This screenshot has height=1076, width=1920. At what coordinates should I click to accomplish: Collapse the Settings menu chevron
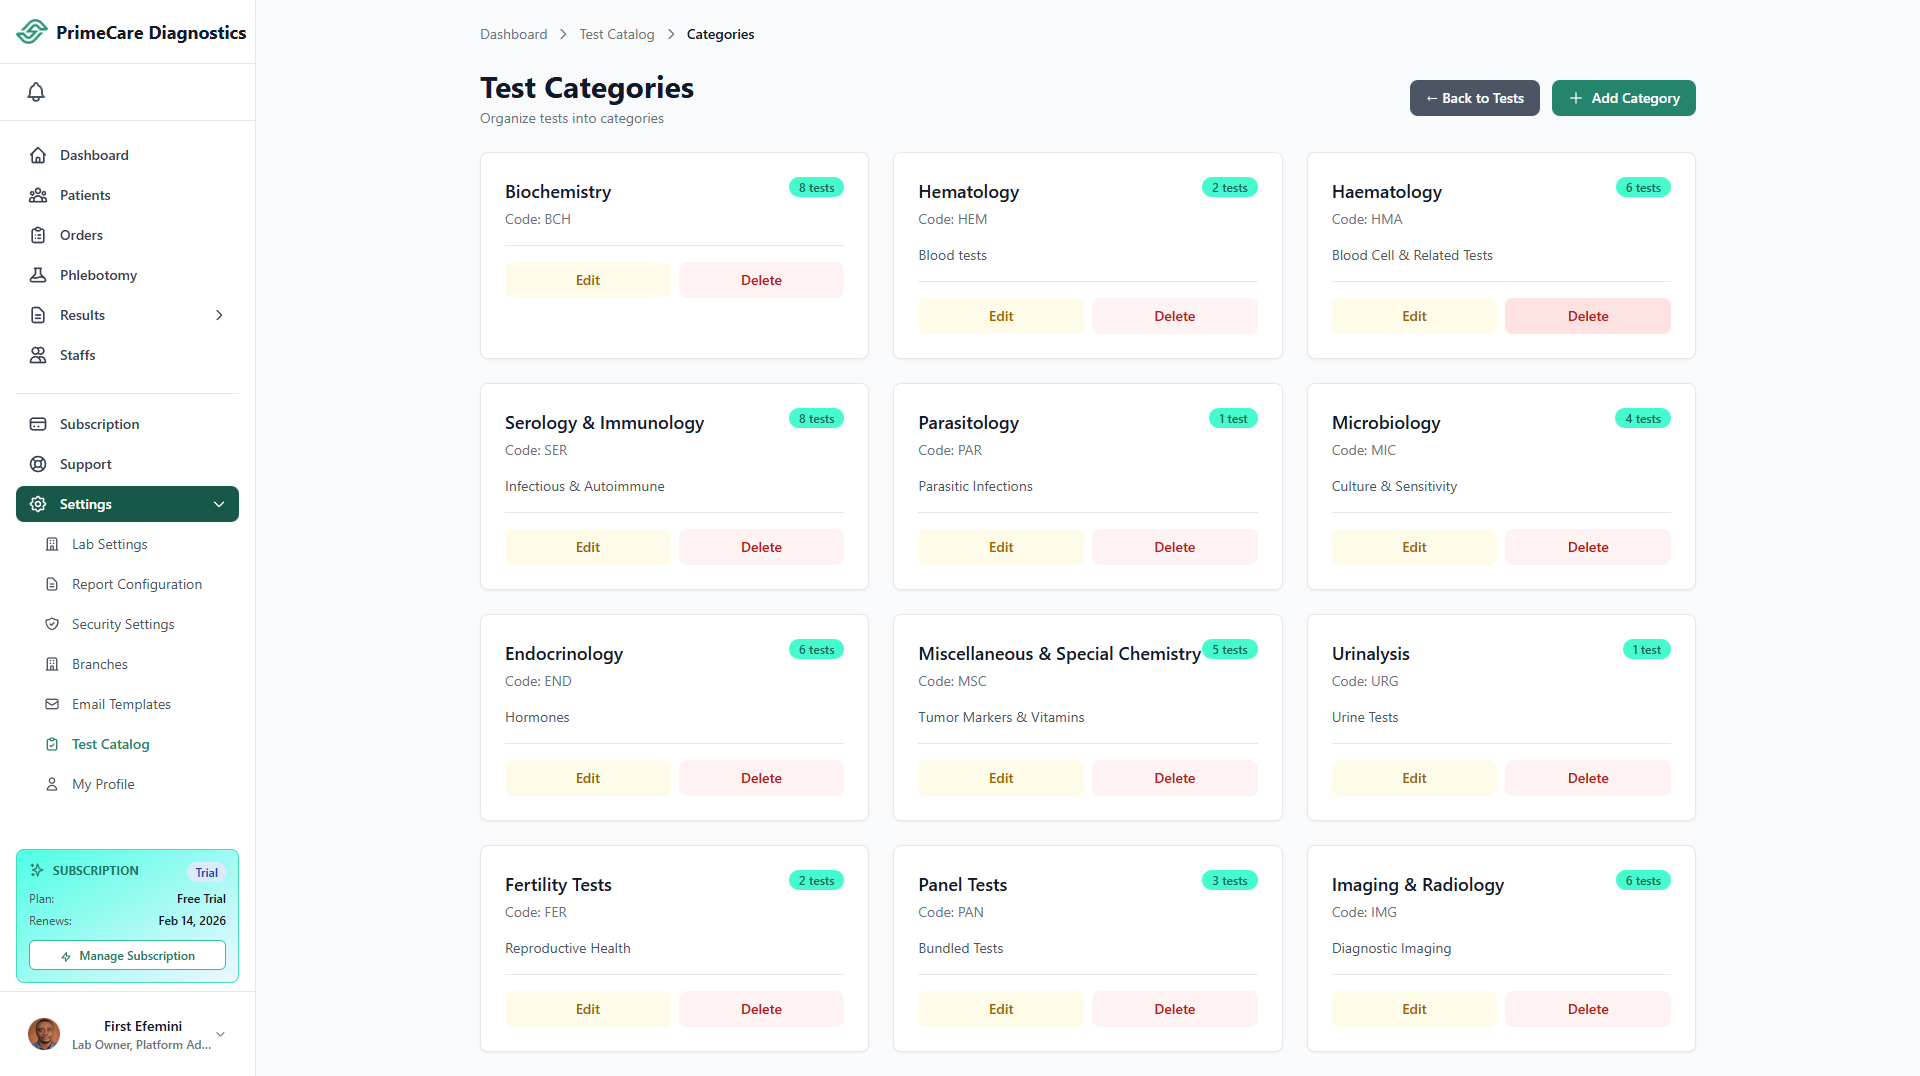point(219,504)
